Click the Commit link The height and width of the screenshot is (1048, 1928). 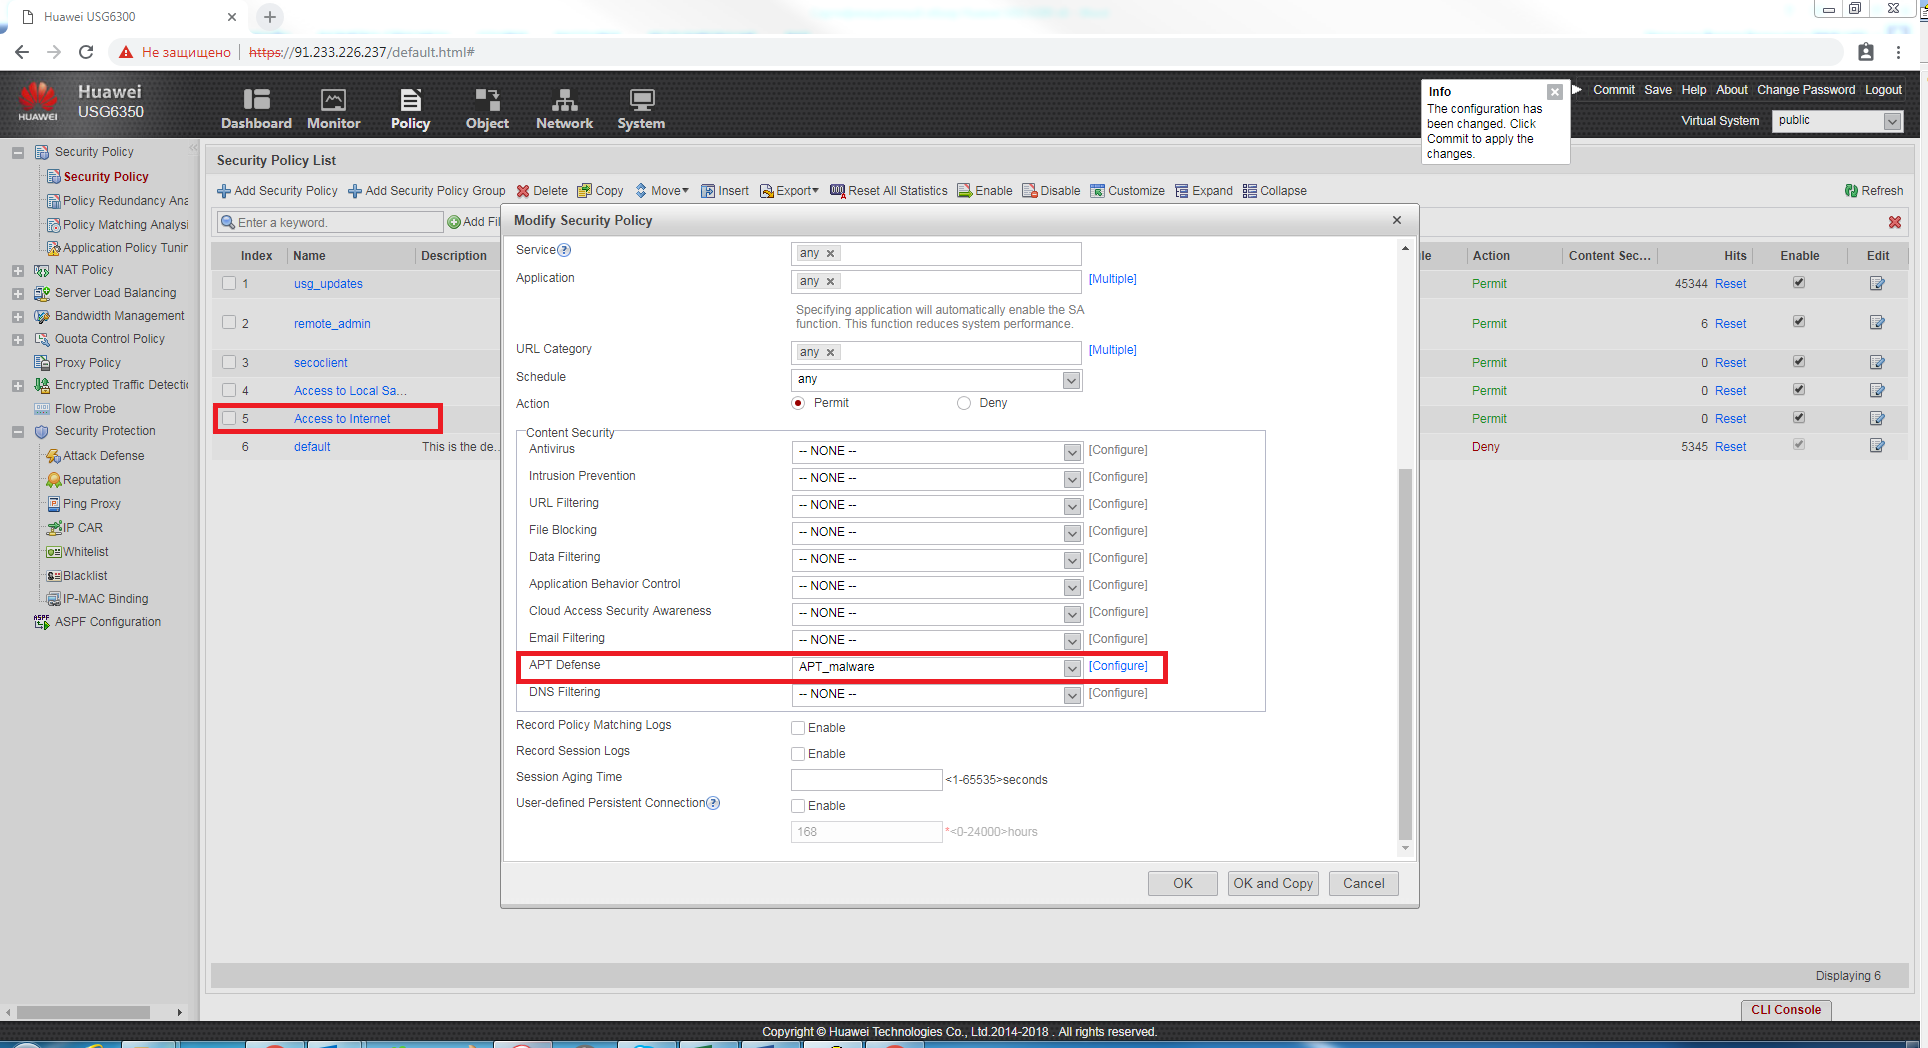coord(1613,90)
